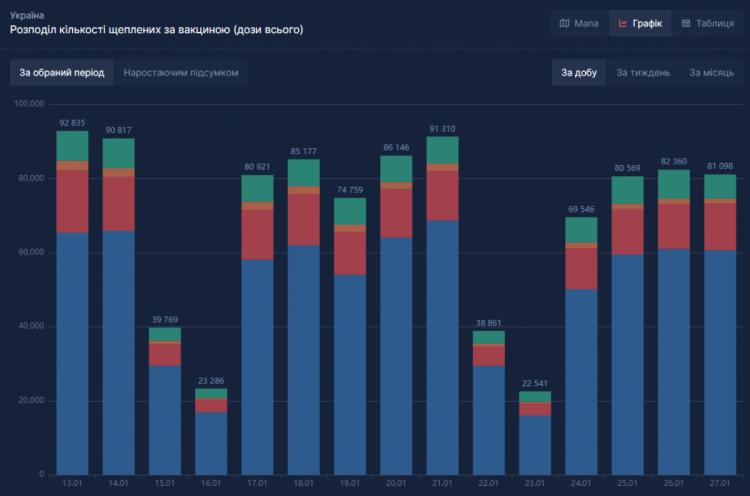Click the green segment of 17.01 bar
Image resolution: width=750 pixels, height=496 pixels.
[257, 189]
